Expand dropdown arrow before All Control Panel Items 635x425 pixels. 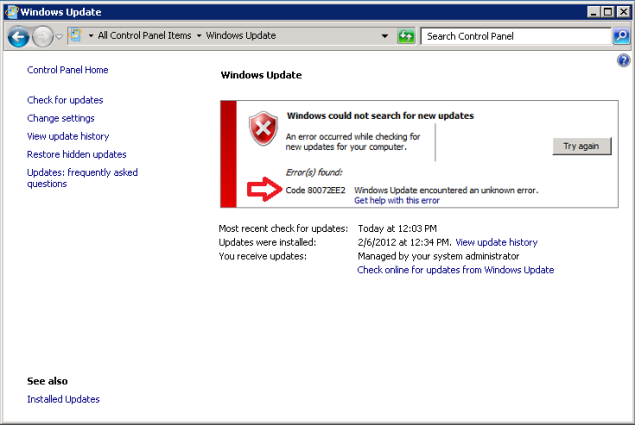(91, 36)
